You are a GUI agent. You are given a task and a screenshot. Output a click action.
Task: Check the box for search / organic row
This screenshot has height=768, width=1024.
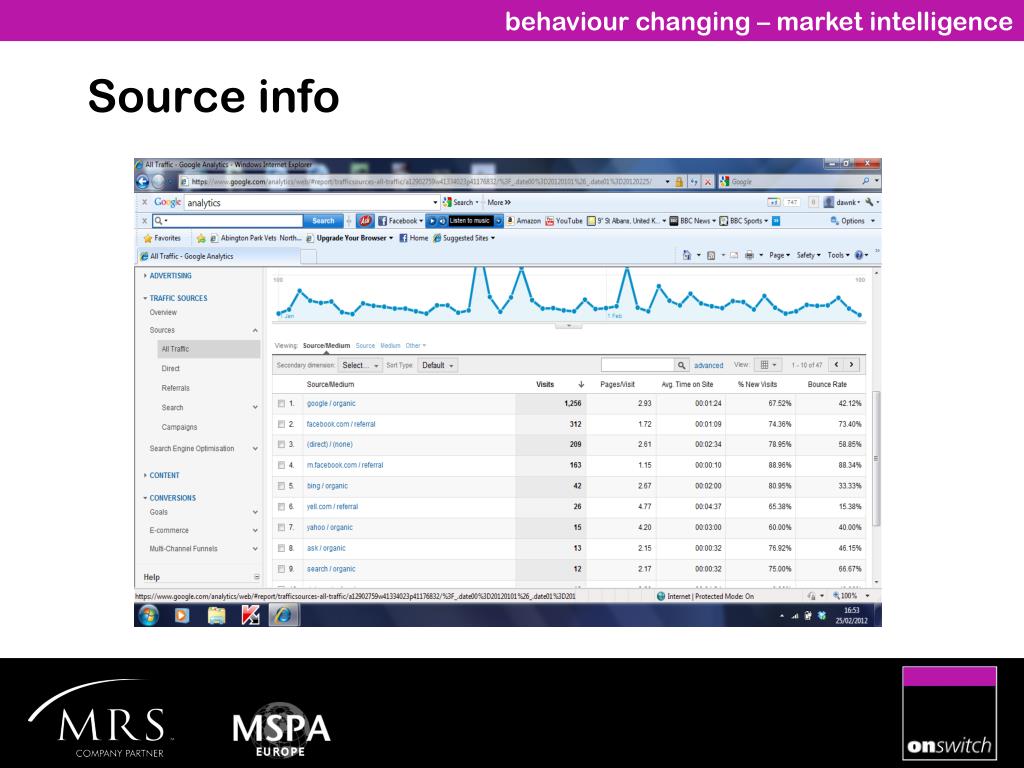pyautogui.click(x=281, y=569)
